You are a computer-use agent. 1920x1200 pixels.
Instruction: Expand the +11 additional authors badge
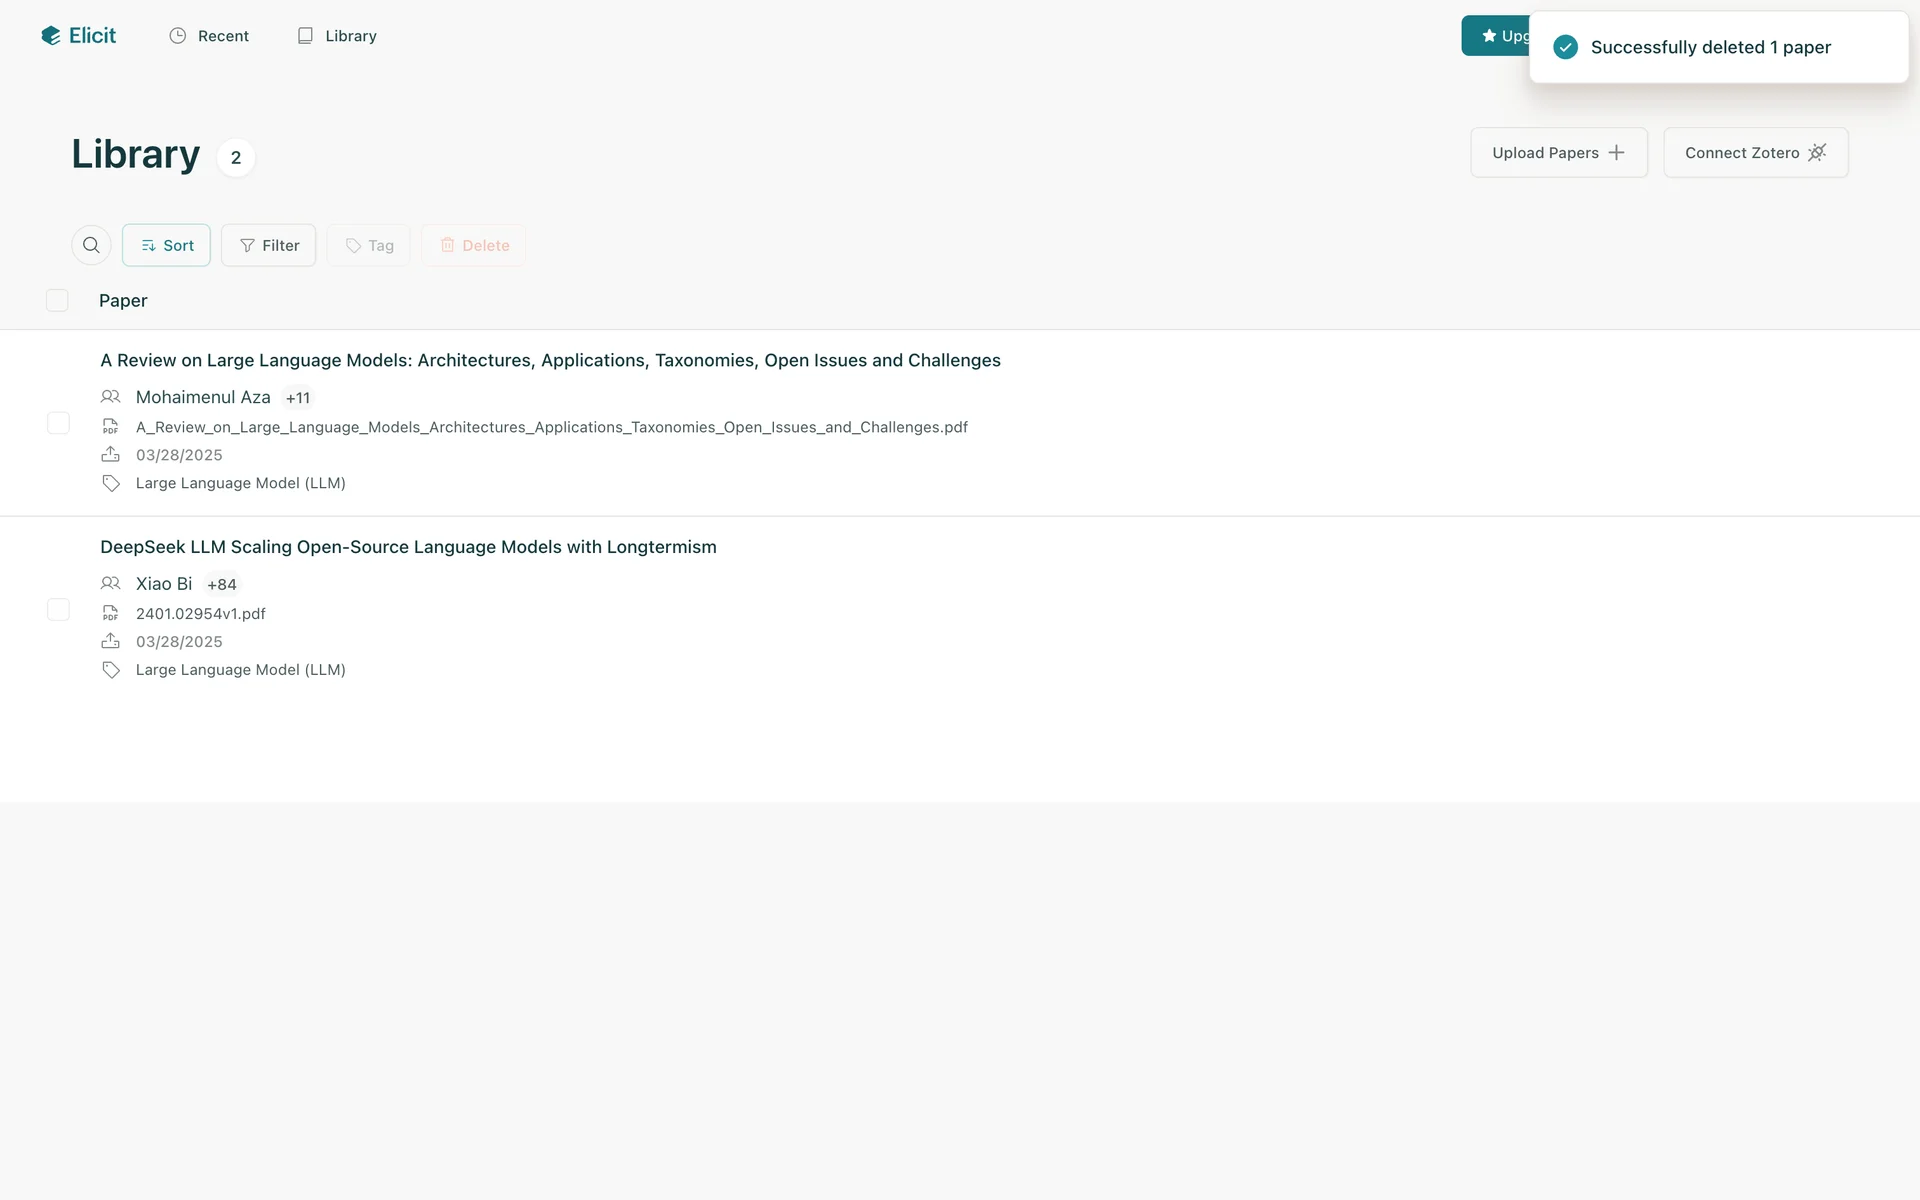click(298, 398)
